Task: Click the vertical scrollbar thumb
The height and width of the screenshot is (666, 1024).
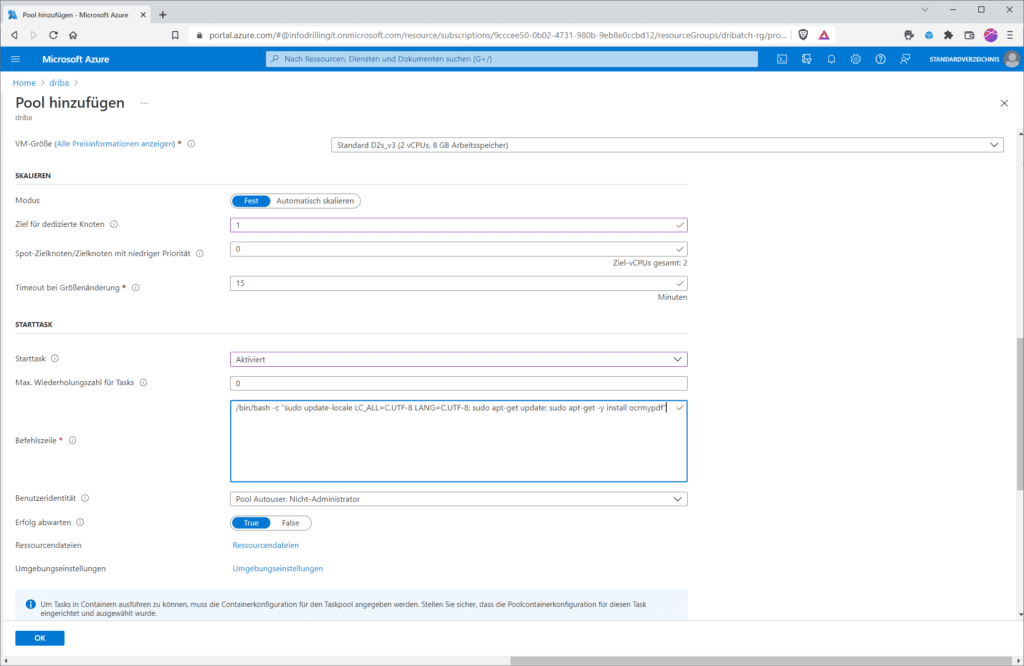Action: tap(1020, 413)
